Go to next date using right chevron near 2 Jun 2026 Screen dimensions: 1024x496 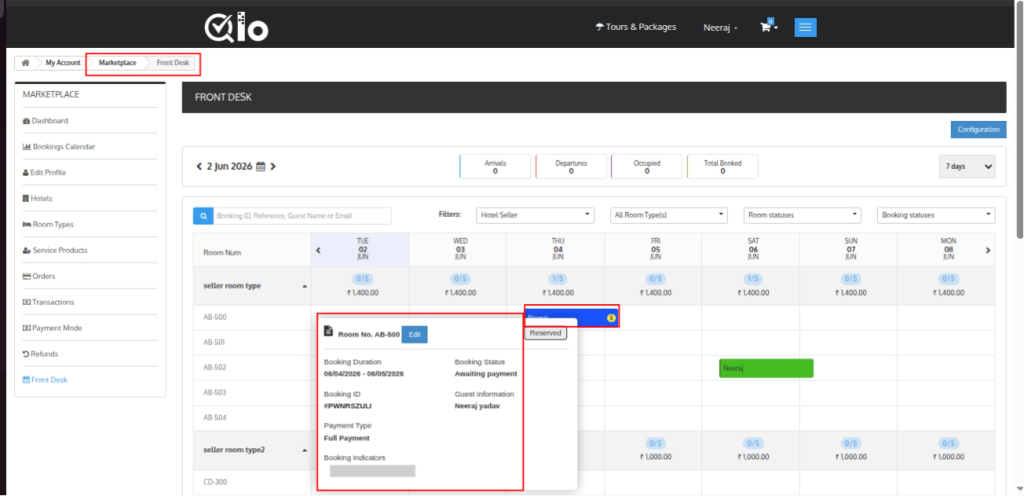[x=273, y=166]
